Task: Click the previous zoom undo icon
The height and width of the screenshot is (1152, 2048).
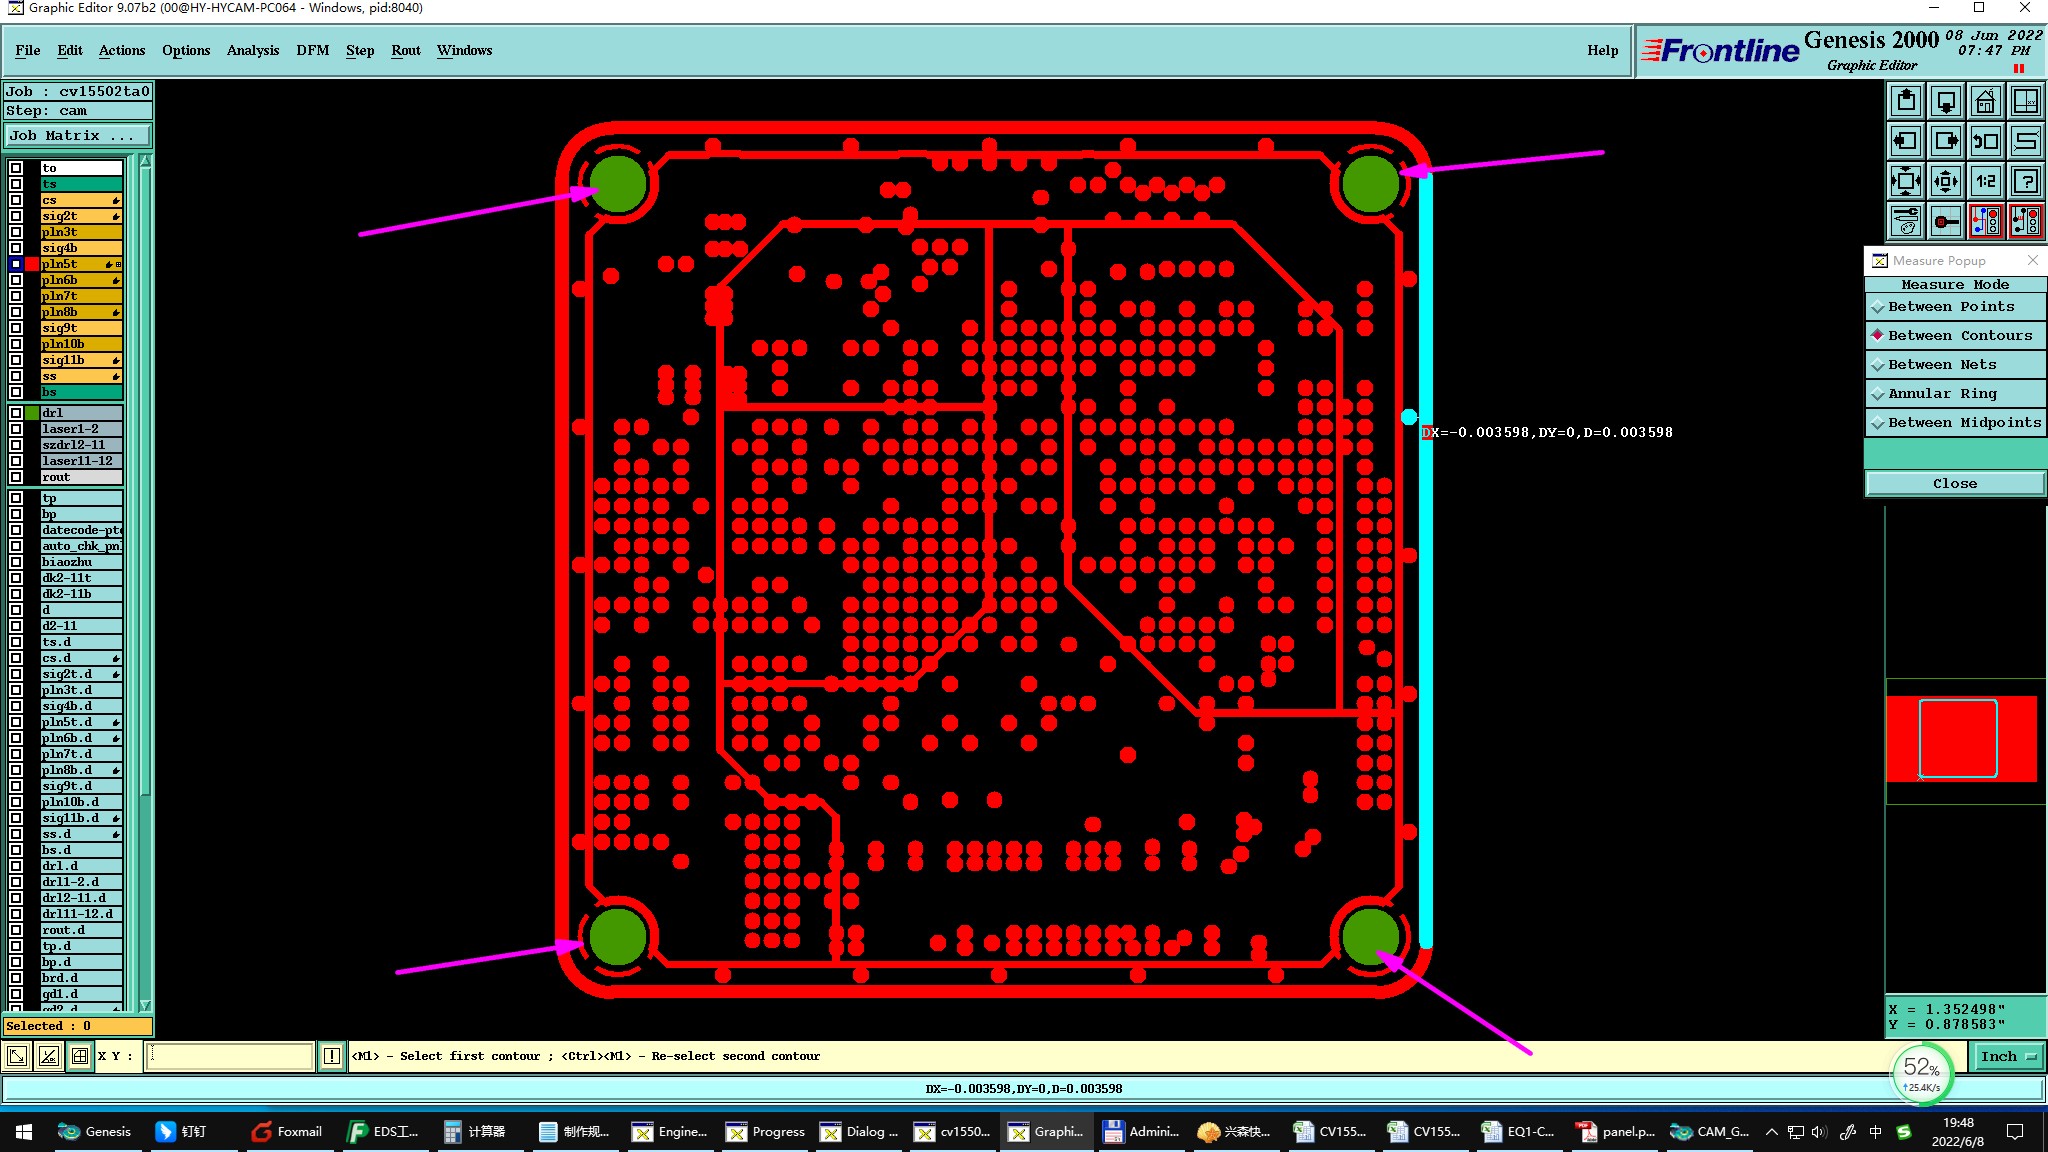Action: pyautogui.click(x=1985, y=141)
